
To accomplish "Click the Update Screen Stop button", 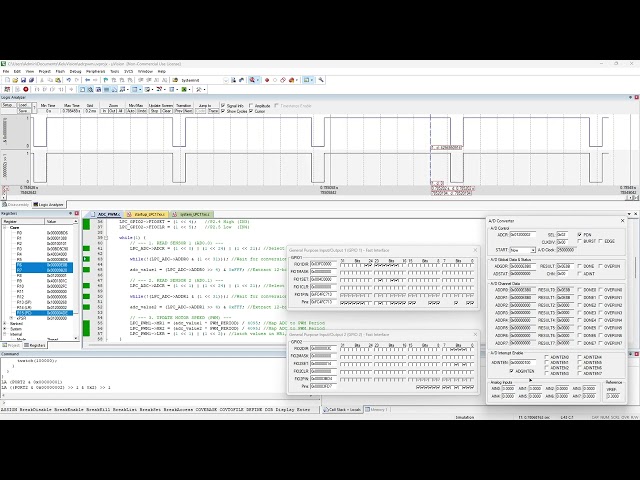I will point(154,111).
